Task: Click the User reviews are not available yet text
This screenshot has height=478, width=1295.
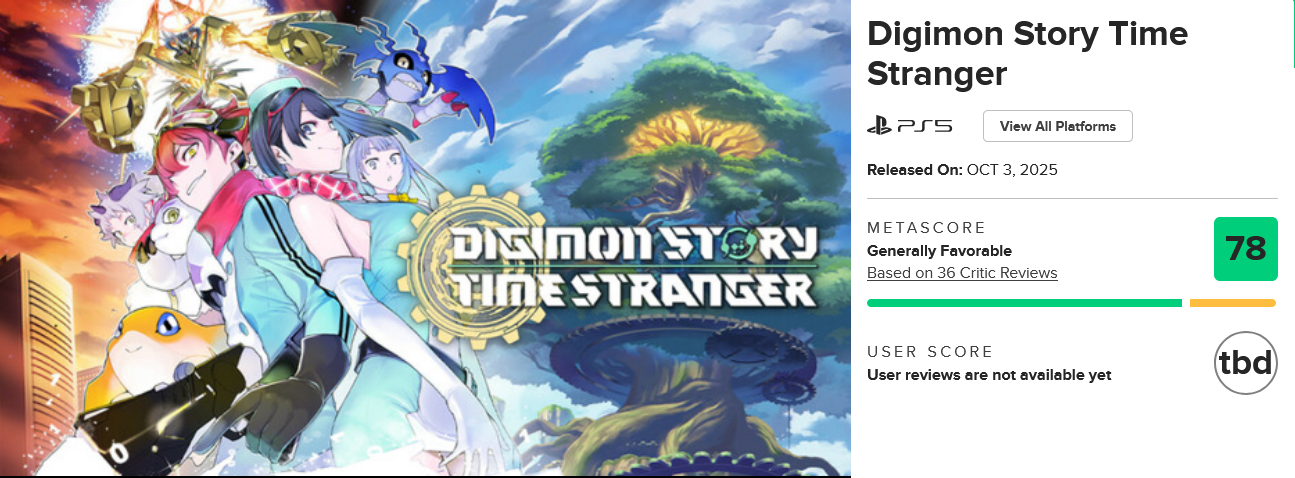Action: (x=988, y=375)
